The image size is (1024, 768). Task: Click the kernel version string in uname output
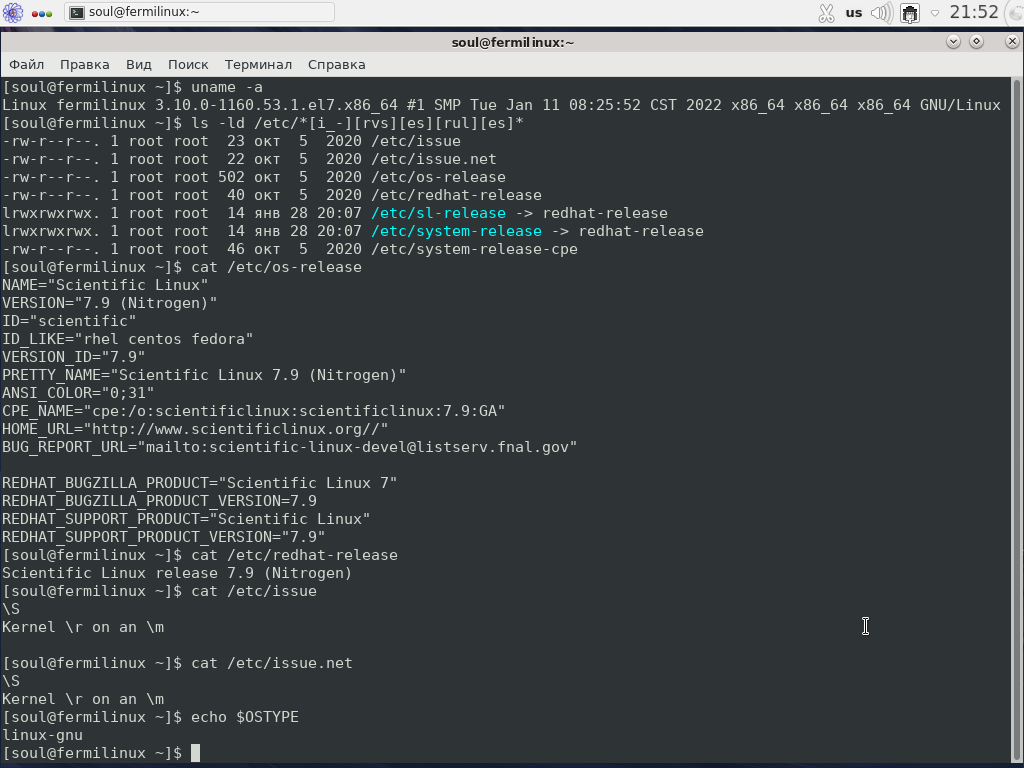276,105
